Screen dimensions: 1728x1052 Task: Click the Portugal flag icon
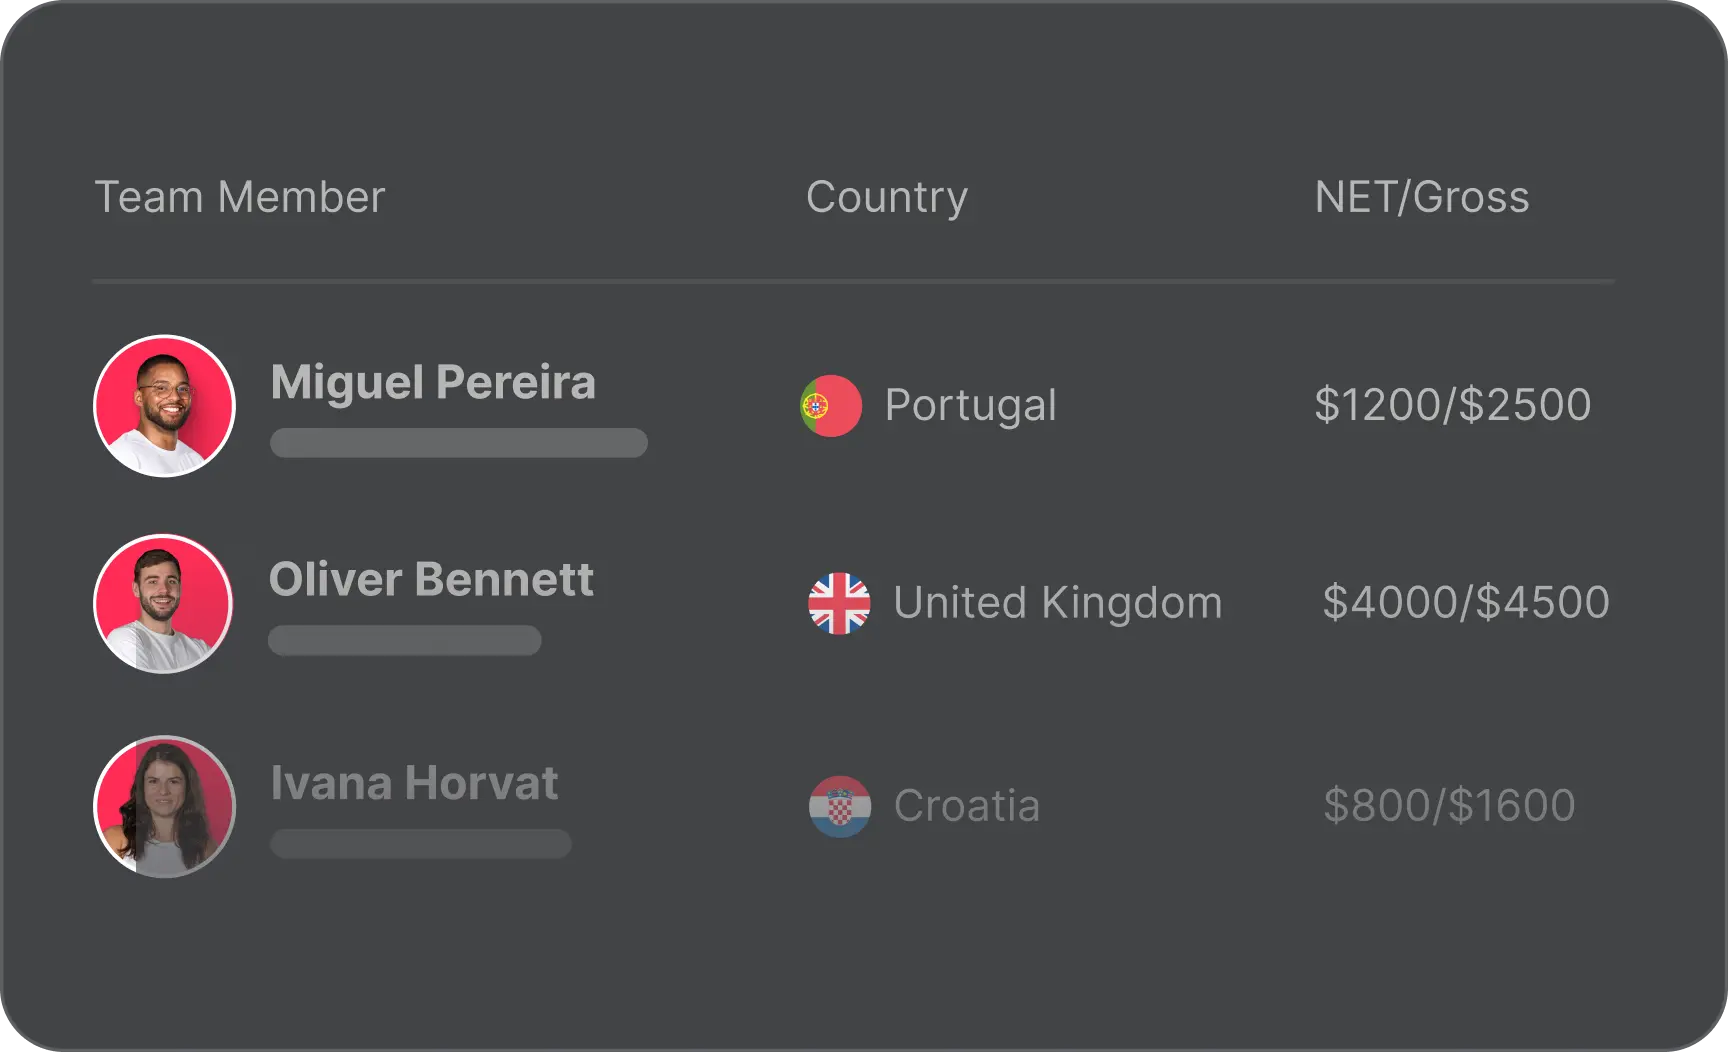point(831,406)
